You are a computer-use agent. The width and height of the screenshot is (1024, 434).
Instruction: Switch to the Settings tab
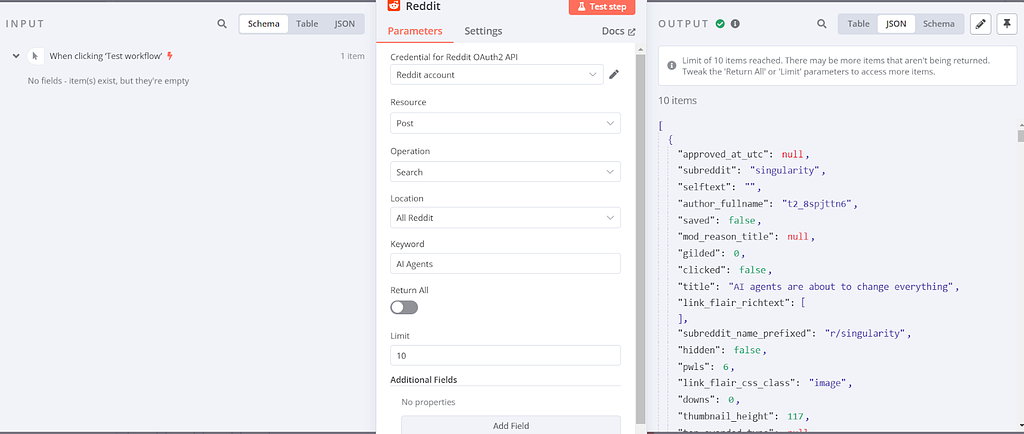click(483, 32)
